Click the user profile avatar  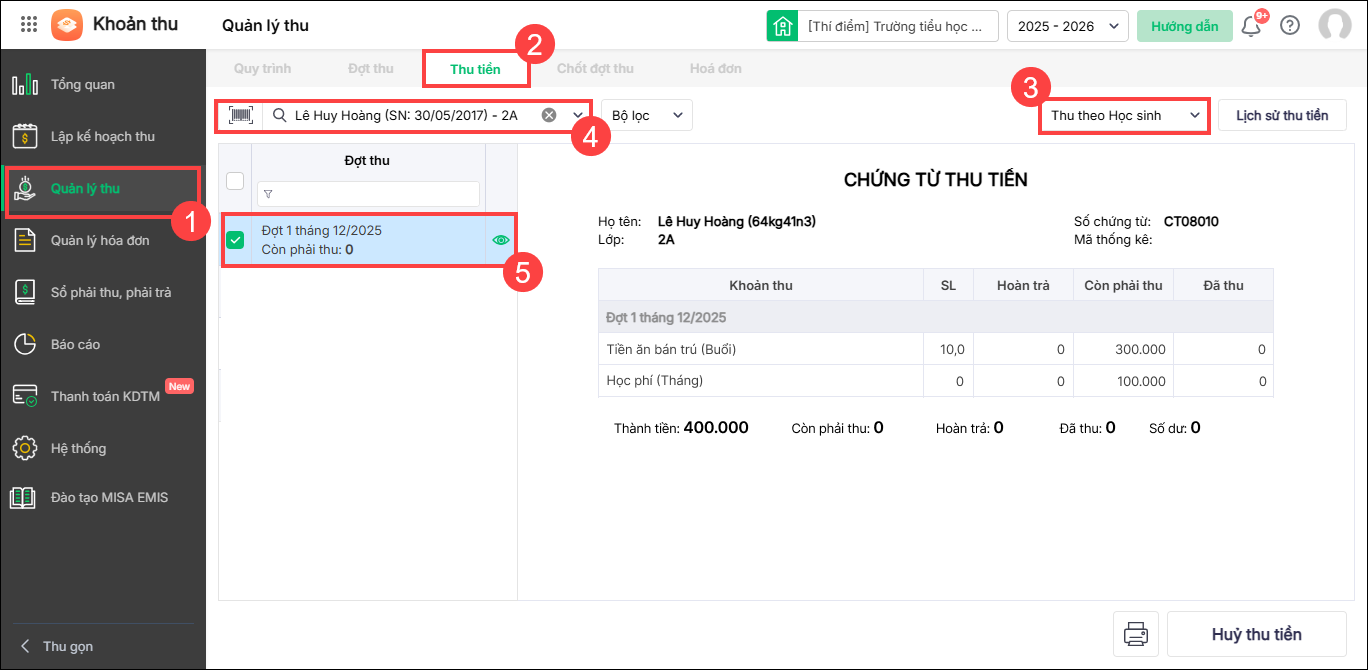(1334, 26)
